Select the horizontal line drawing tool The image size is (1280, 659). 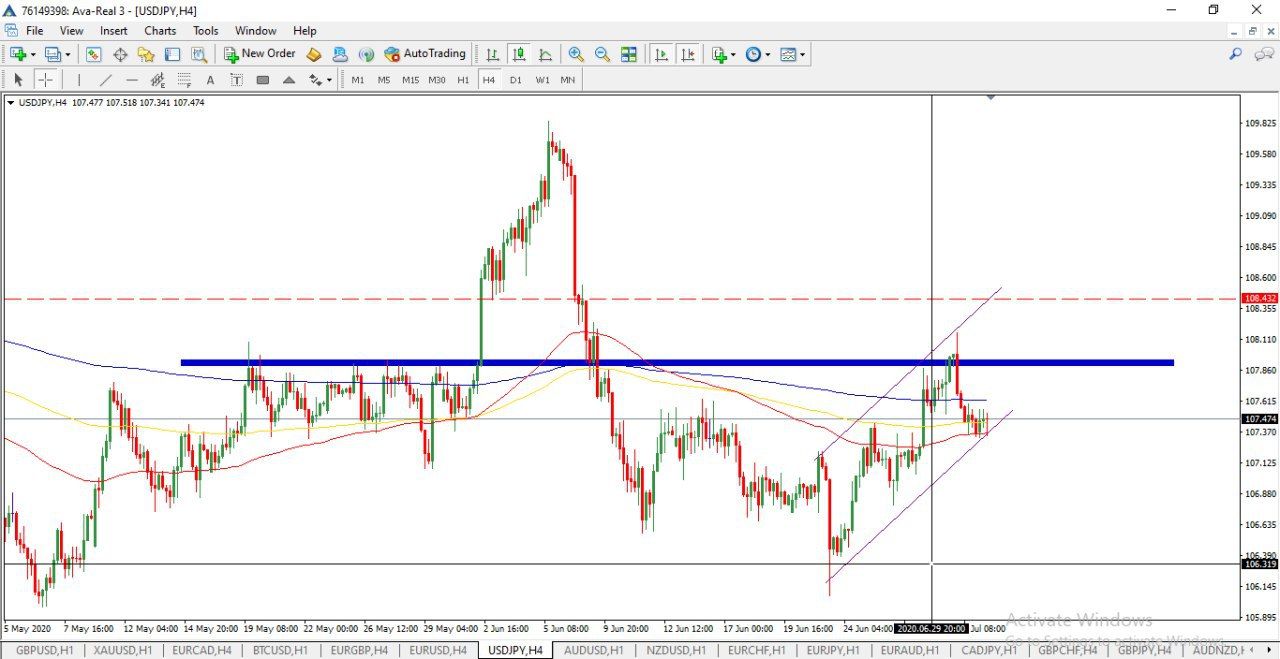(x=131, y=80)
